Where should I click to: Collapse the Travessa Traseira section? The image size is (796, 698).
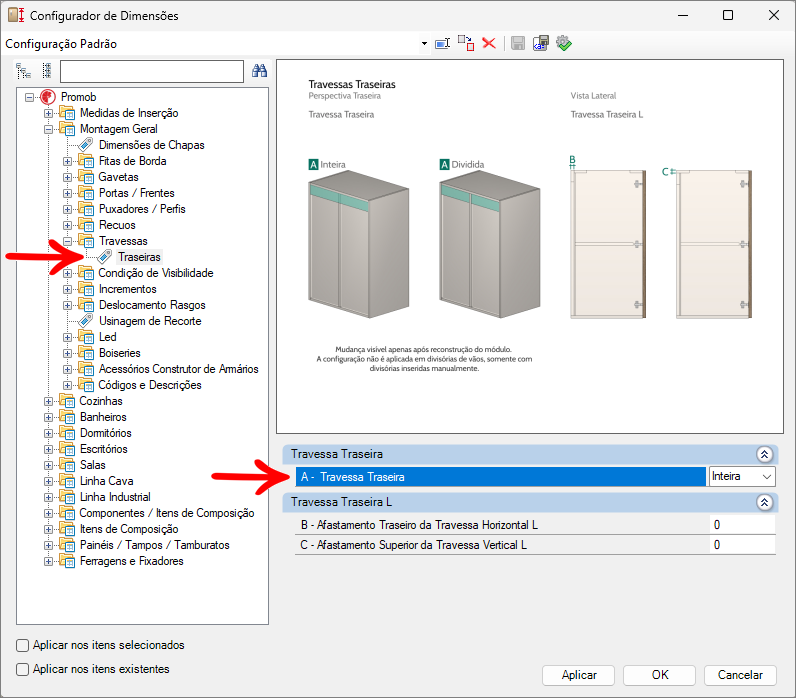pos(765,454)
